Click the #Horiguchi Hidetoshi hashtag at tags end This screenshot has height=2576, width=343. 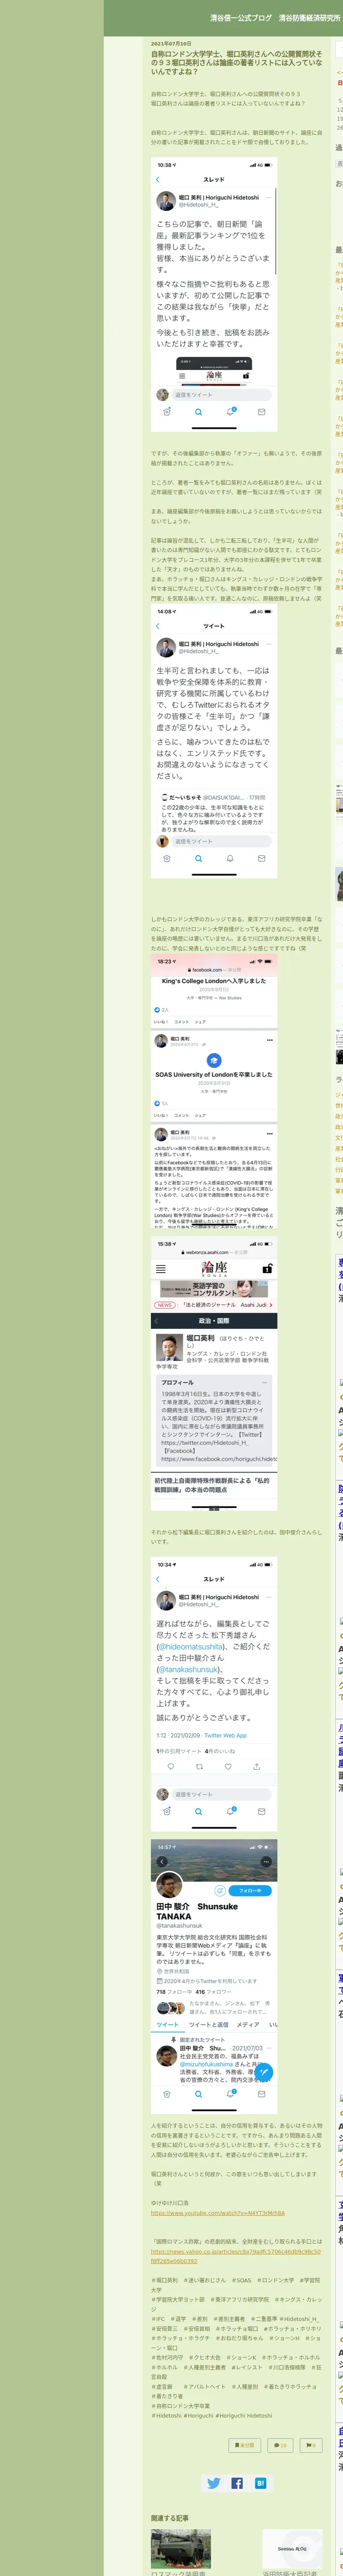click(x=245, y=2415)
